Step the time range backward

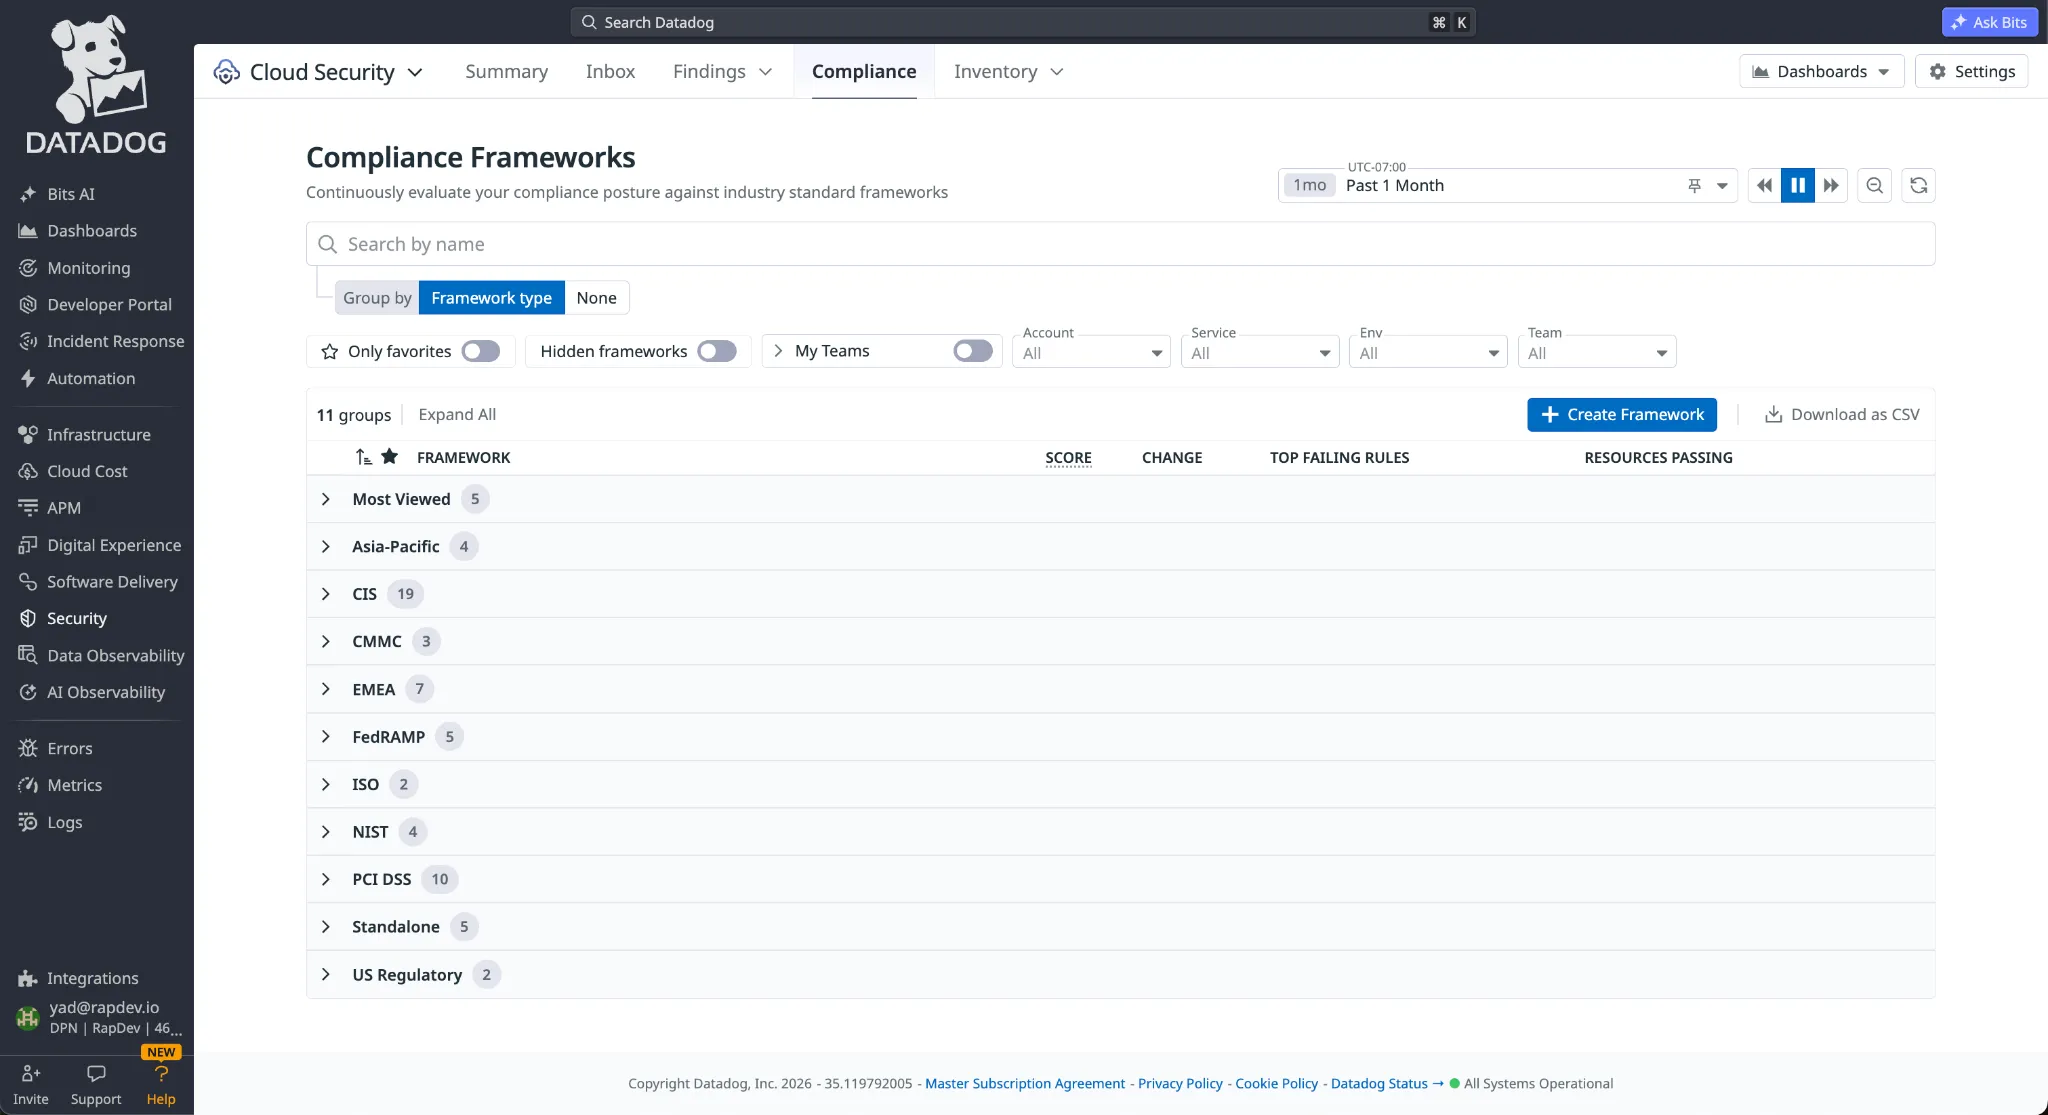(x=1765, y=185)
